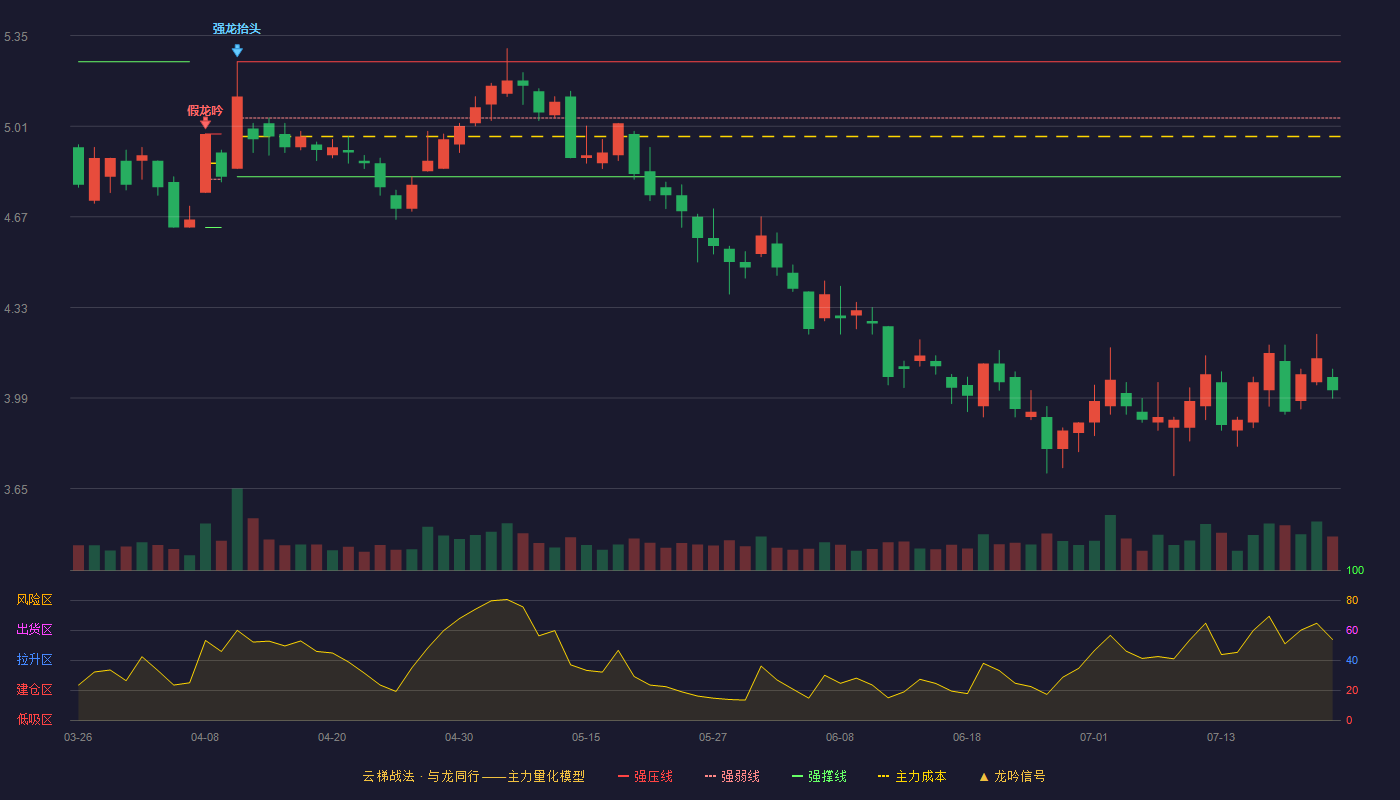
Task: Click the tallest volume bar in the volume panel
Action: click(237, 529)
